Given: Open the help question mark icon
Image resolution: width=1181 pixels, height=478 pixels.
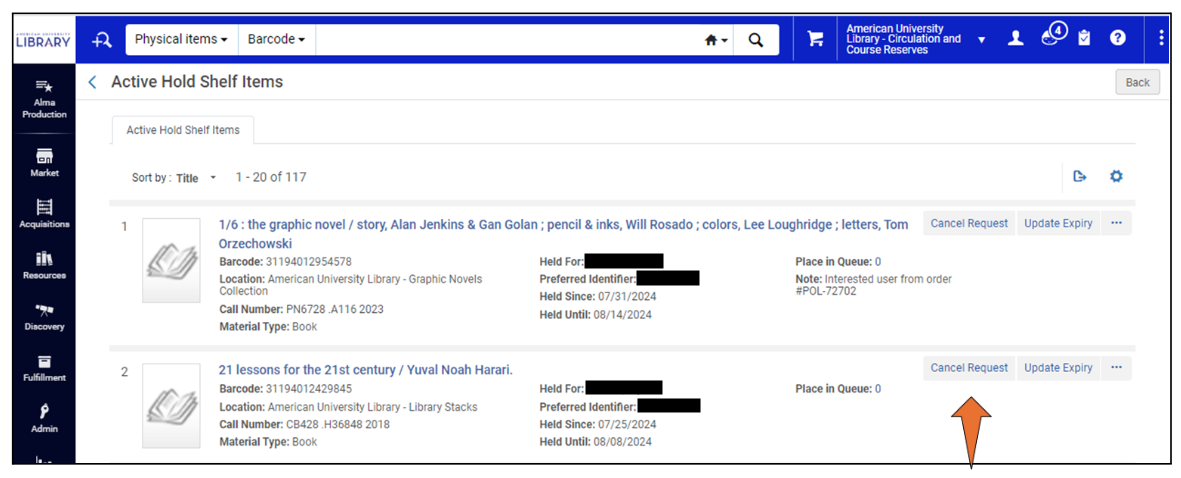Looking at the screenshot, I should pos(1118,39).
